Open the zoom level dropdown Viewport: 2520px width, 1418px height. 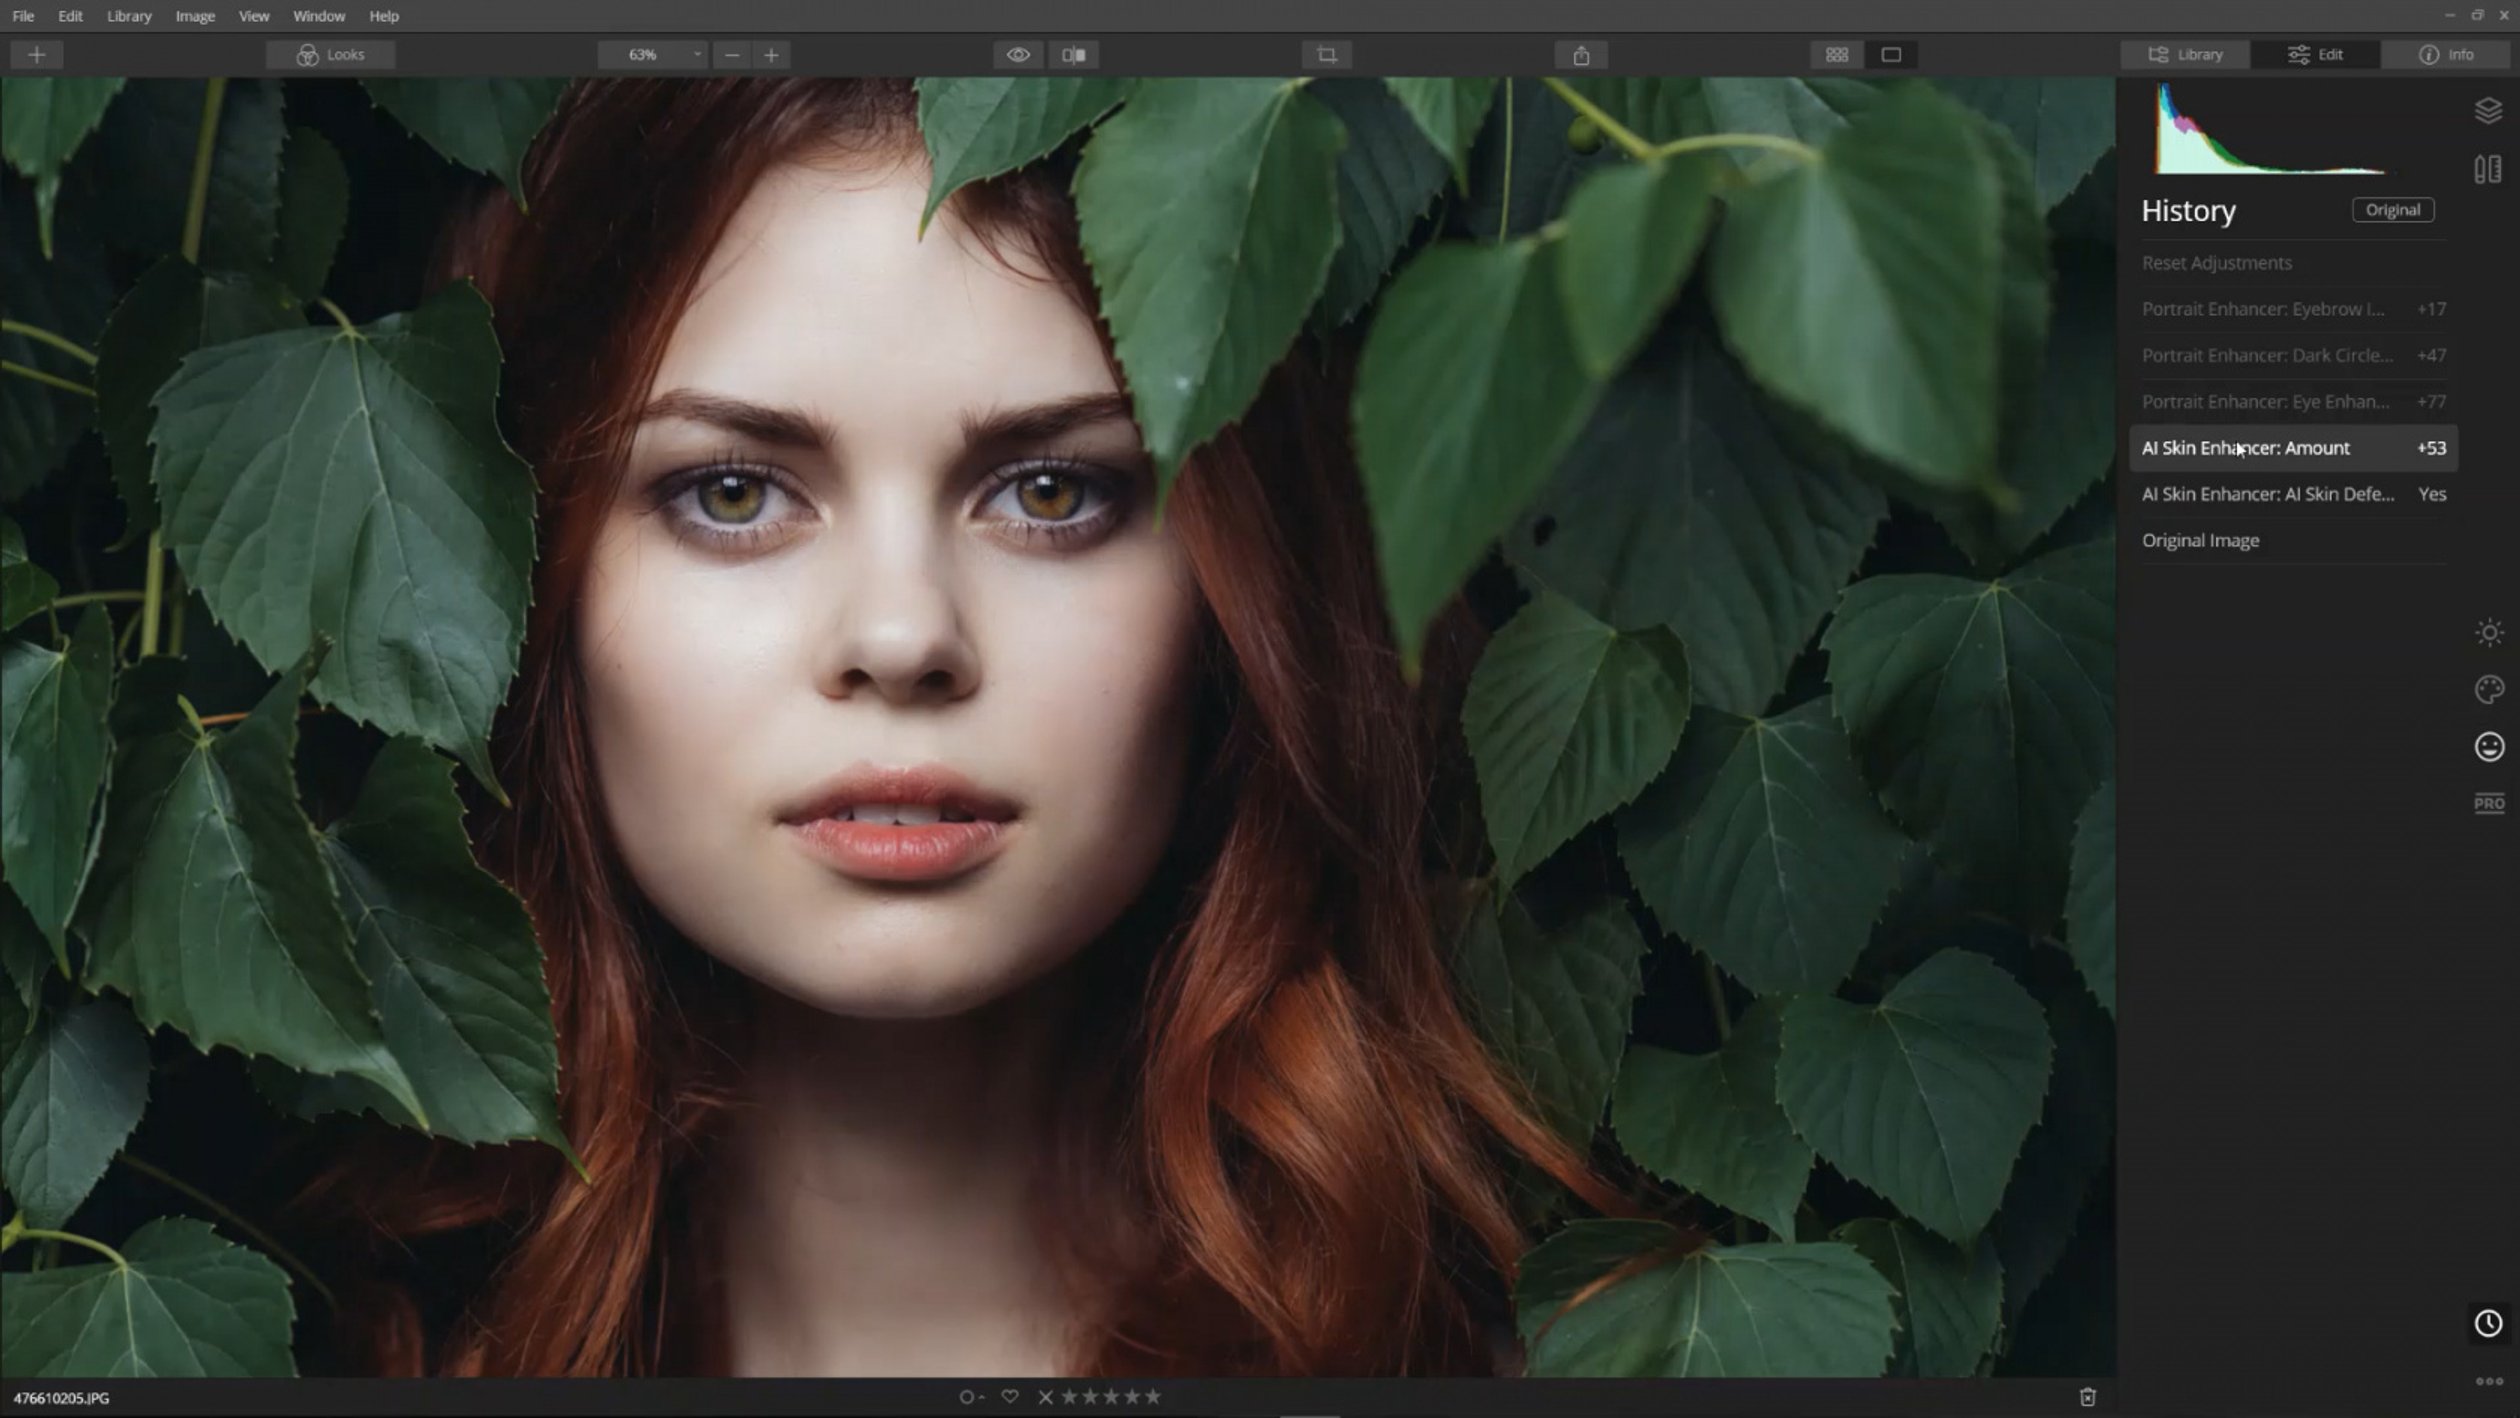[696, 55]
